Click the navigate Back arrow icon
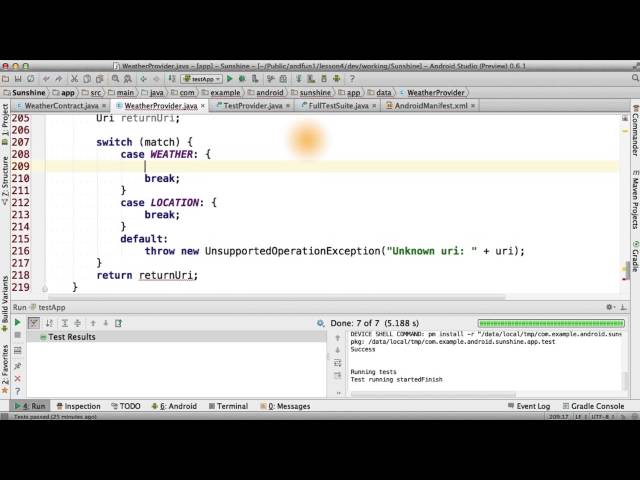640x480 pixels. coord(143,79)
